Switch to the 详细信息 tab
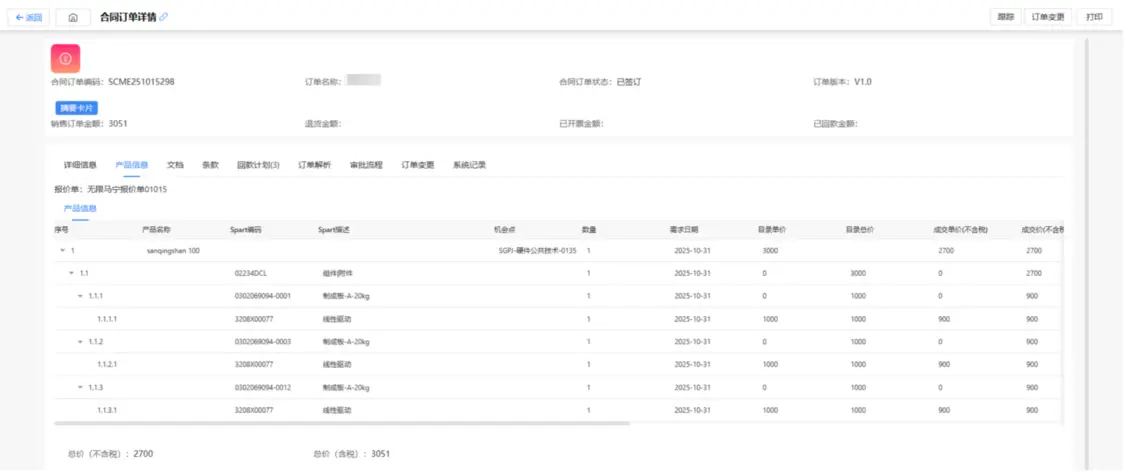Screen dimensions: 1125x472 pos(80,165)
